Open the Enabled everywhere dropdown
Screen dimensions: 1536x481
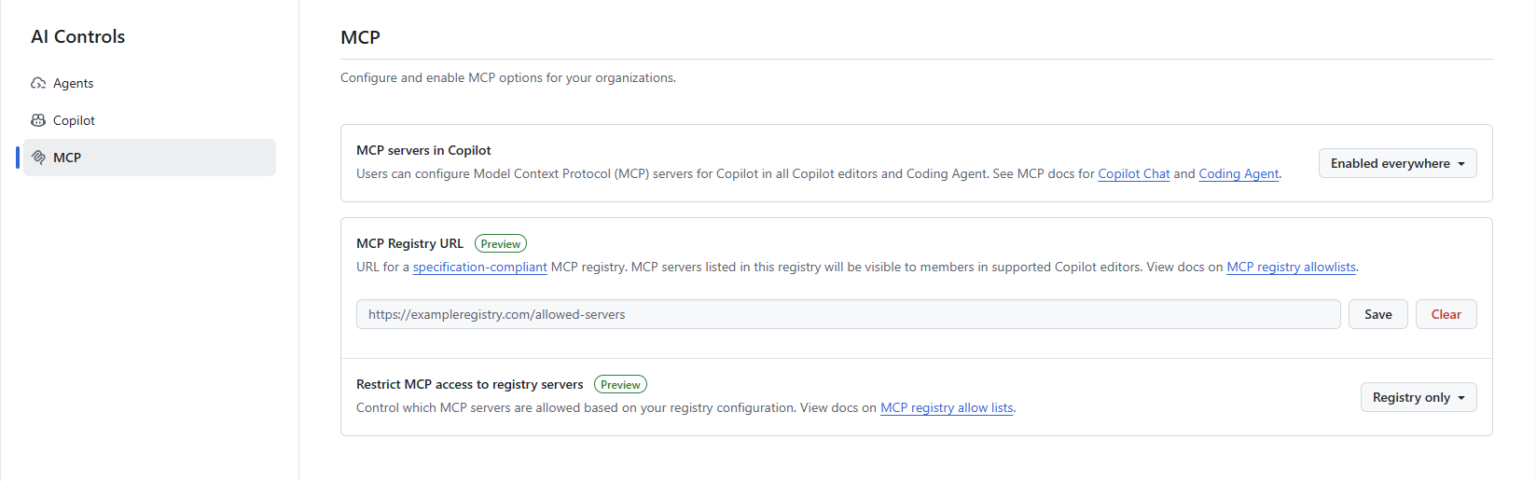[1397, 163]
